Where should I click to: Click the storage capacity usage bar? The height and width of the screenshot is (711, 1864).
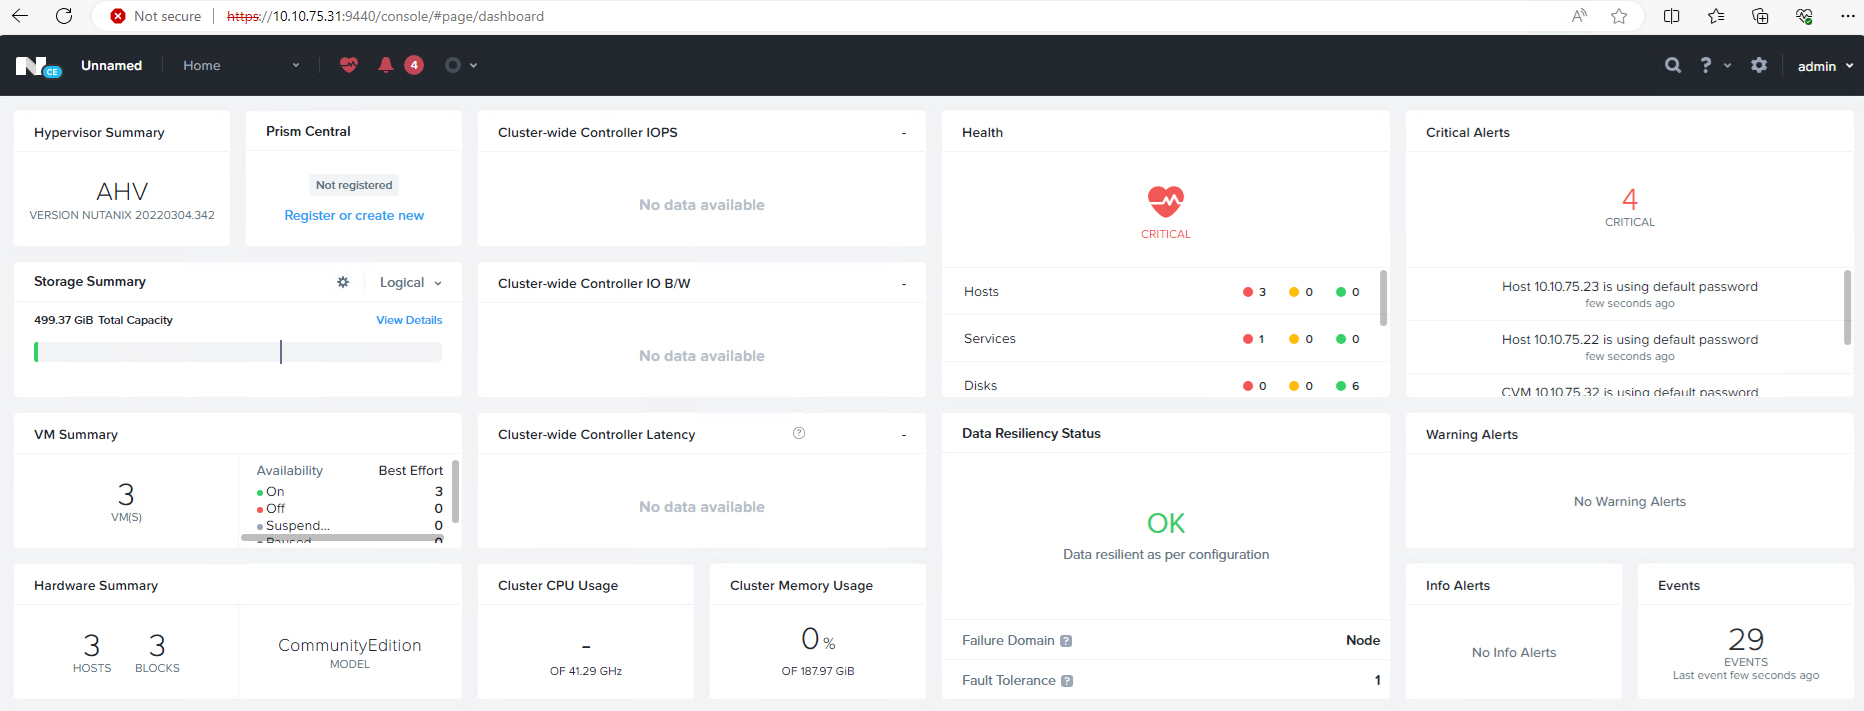coord(238,352)
